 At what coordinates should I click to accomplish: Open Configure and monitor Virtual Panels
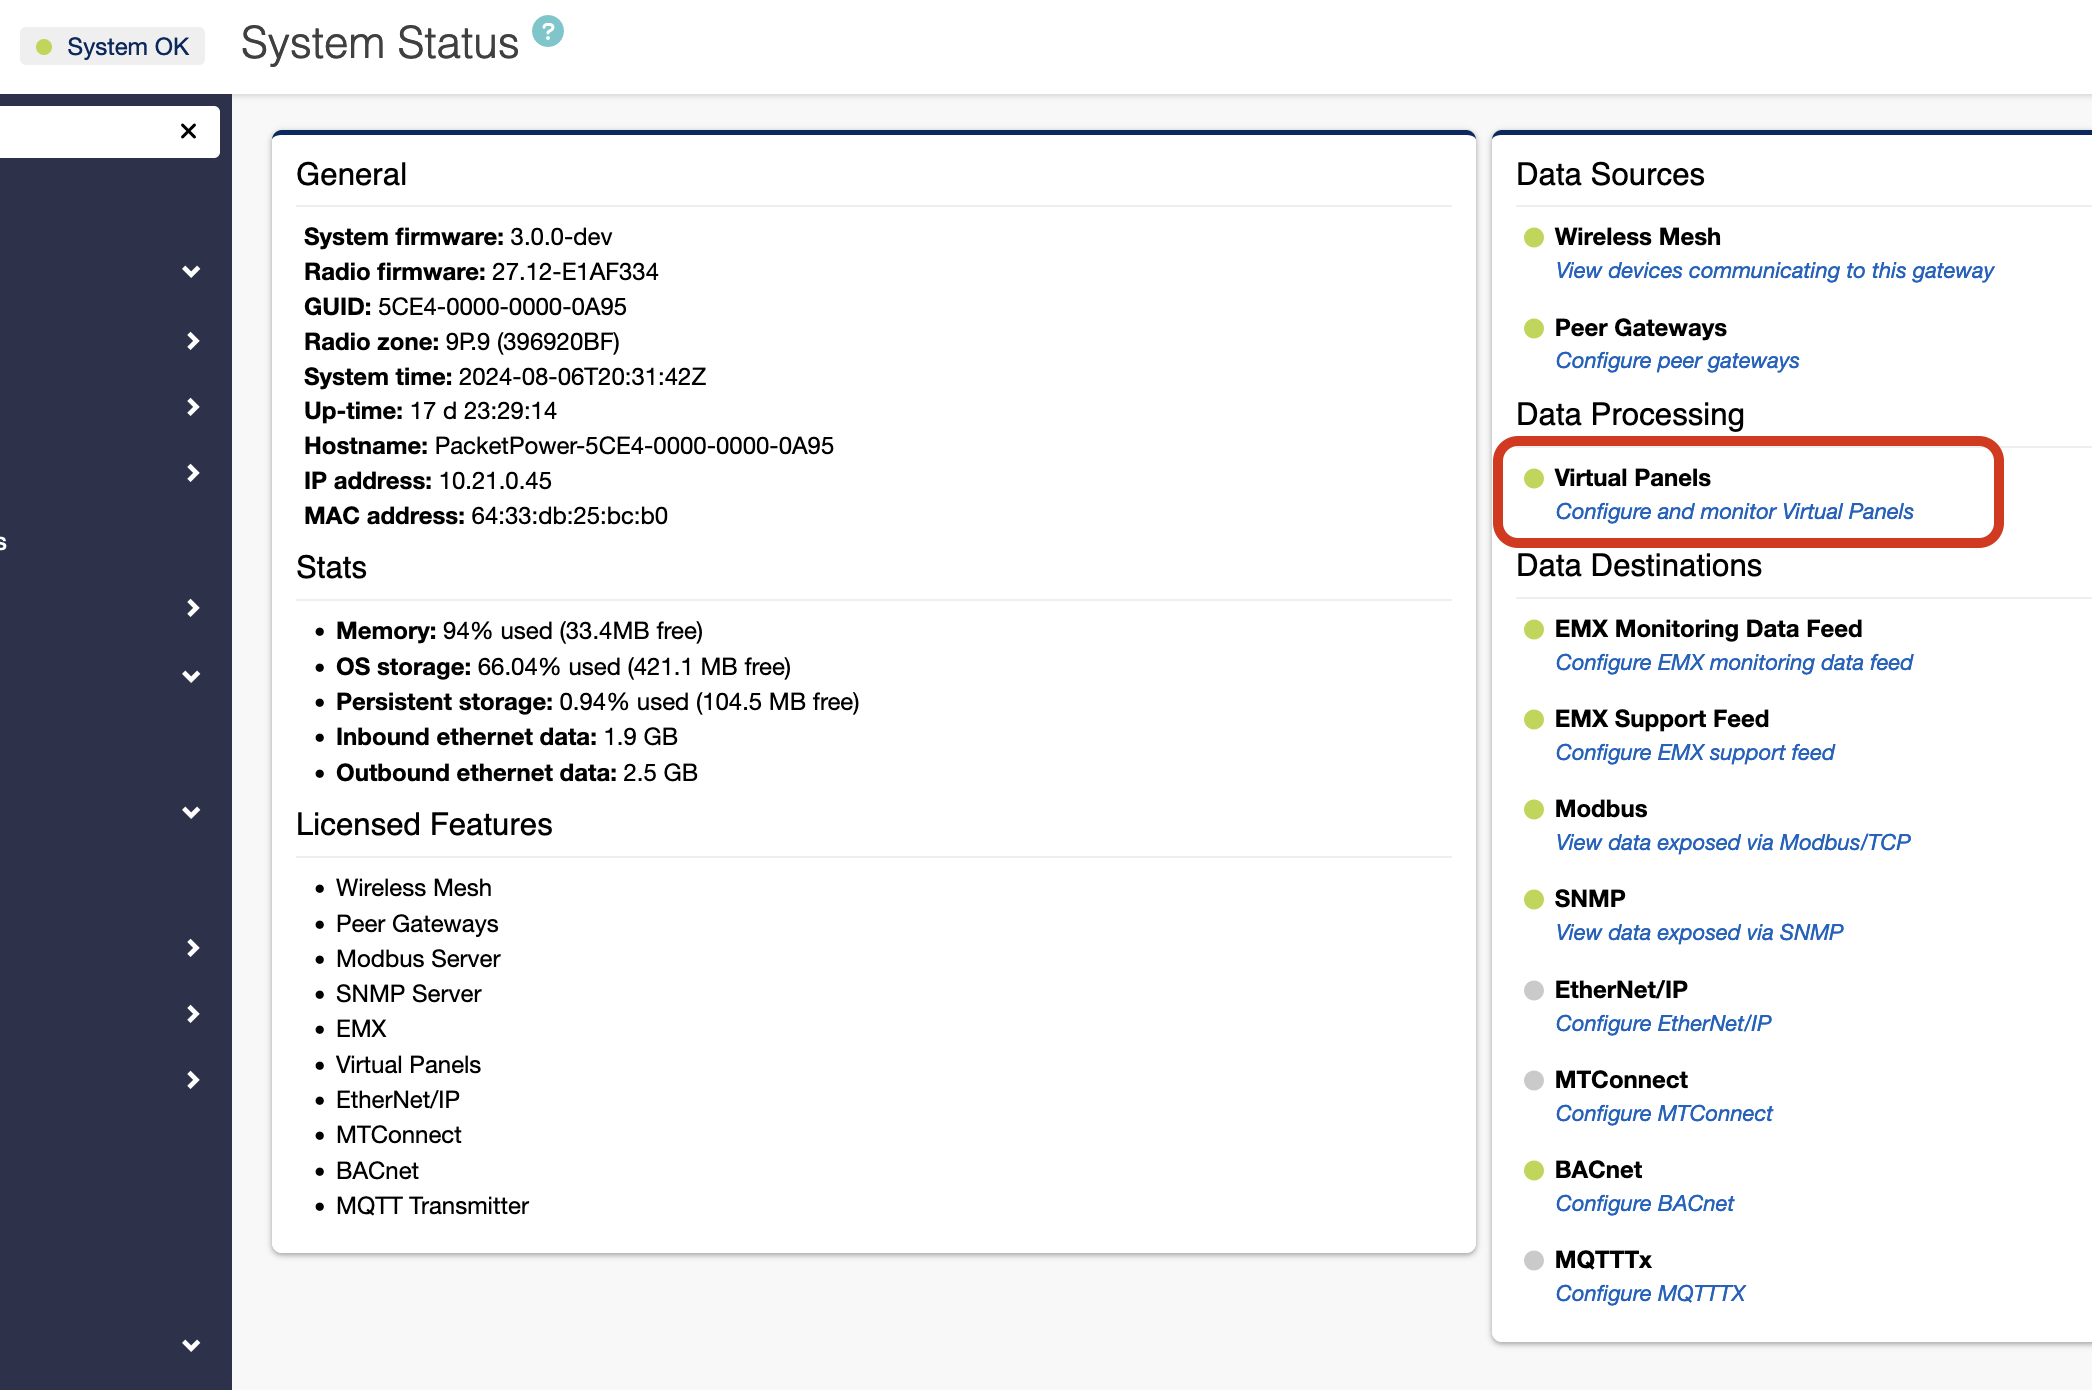coord(1734,511)
